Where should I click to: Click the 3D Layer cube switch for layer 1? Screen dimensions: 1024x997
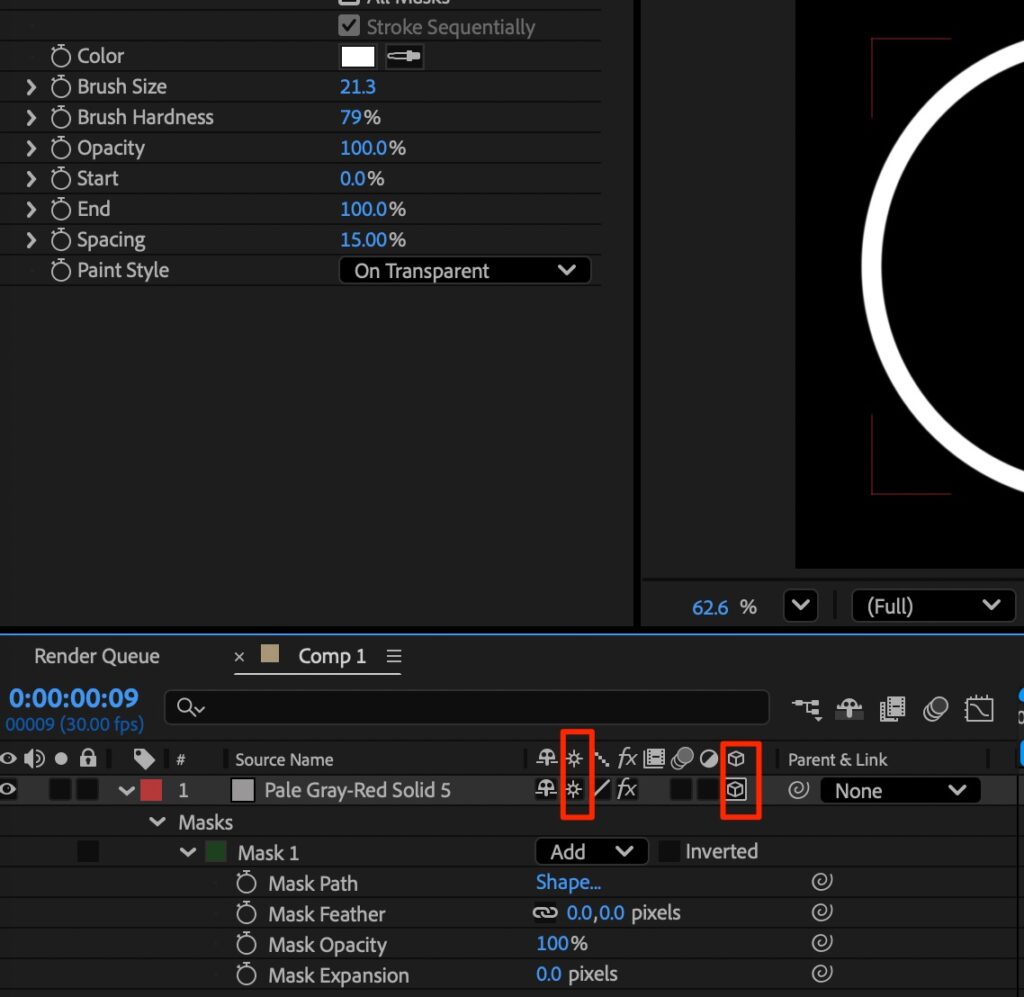pyautogui.click(x=736, y=790)
